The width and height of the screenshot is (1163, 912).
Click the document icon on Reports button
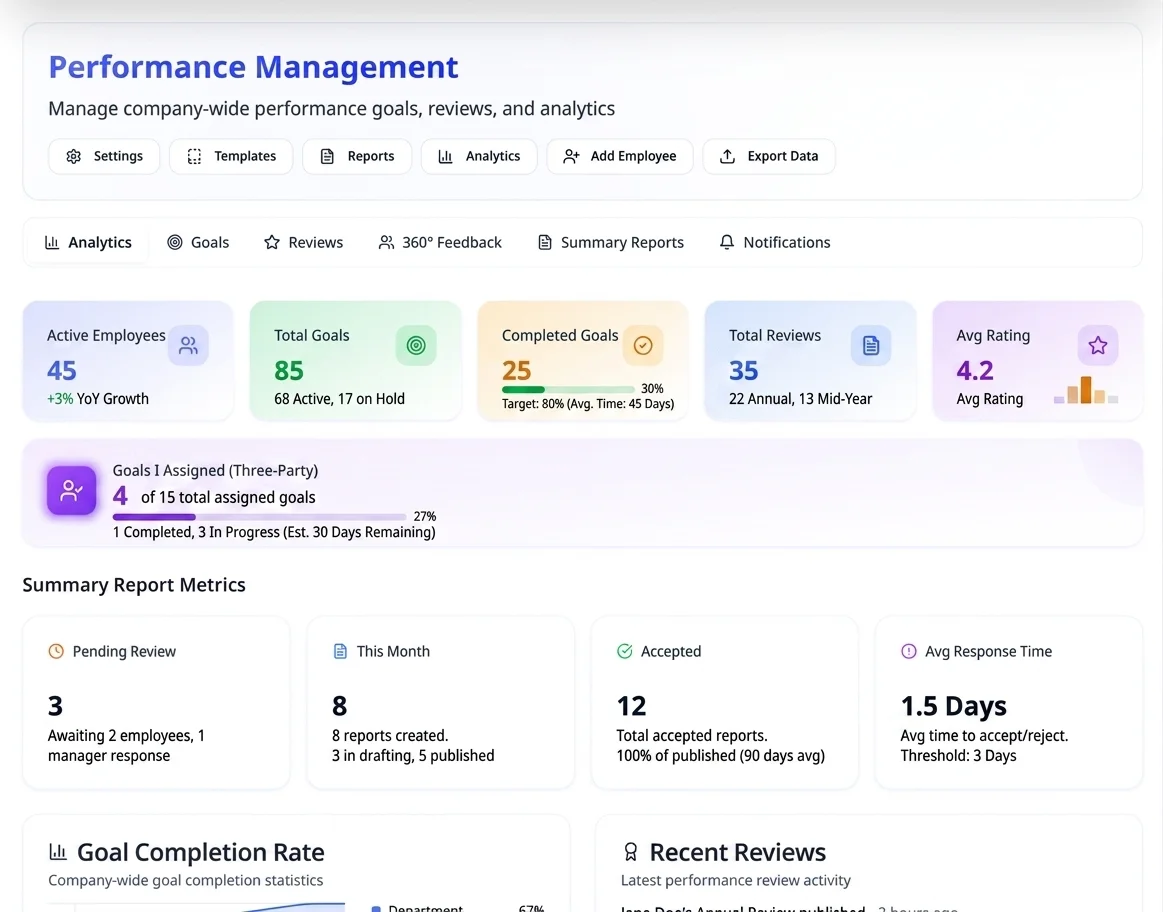coord(327,156)
